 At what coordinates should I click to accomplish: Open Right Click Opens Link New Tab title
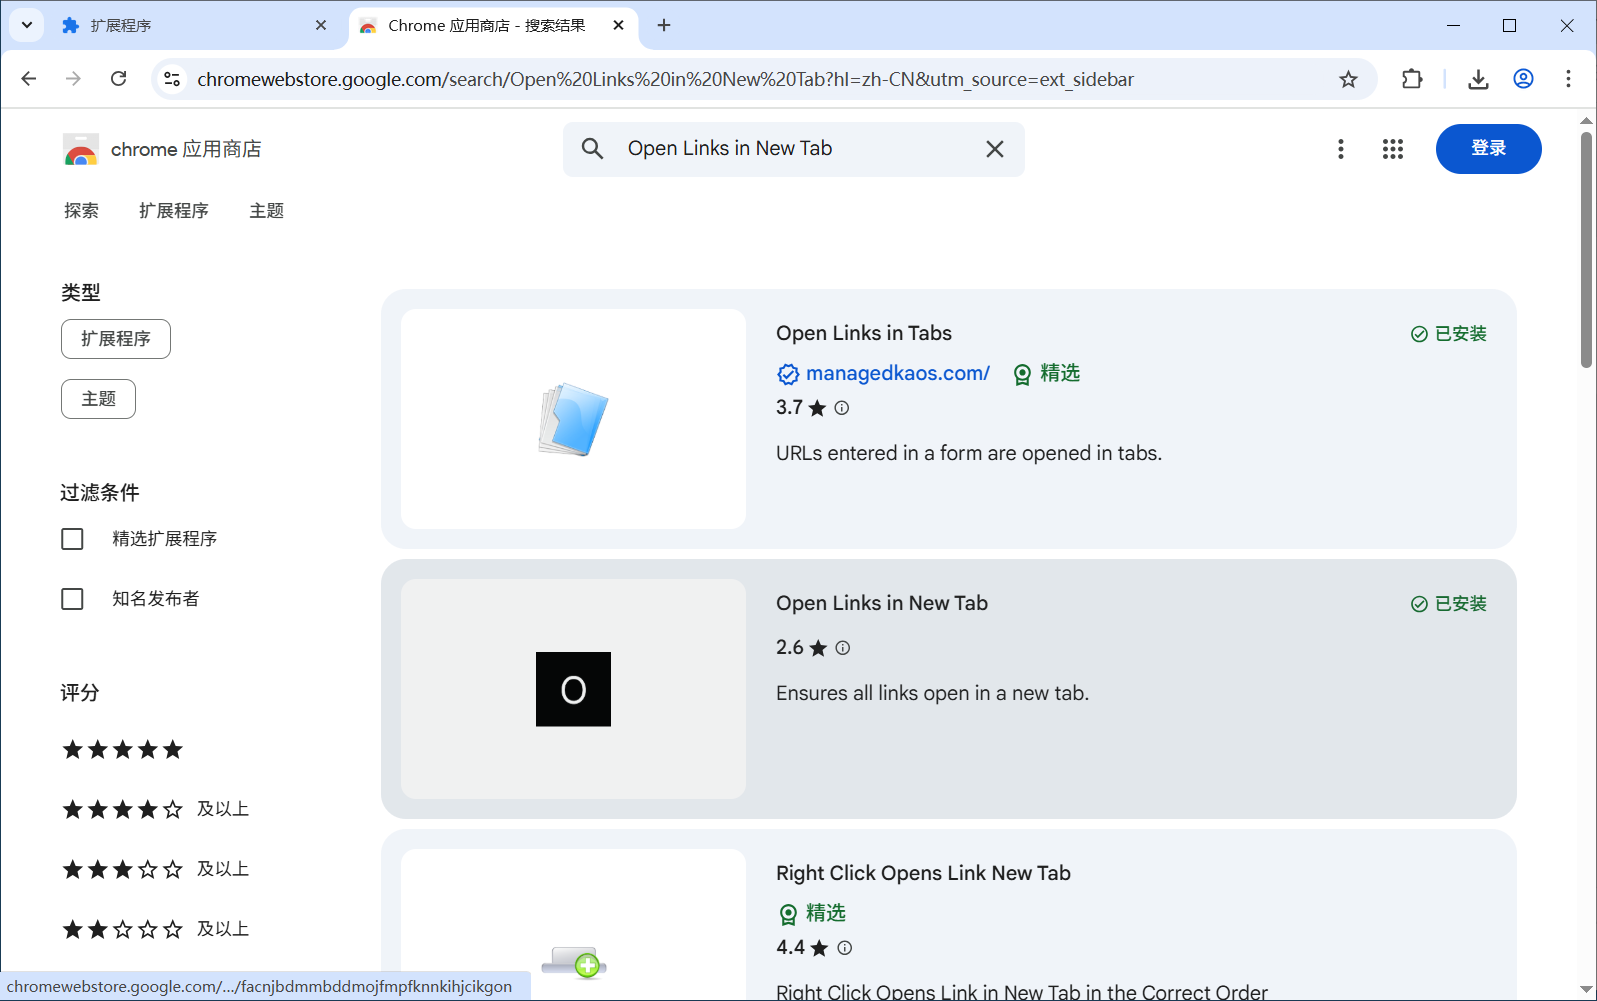[923, 873]
